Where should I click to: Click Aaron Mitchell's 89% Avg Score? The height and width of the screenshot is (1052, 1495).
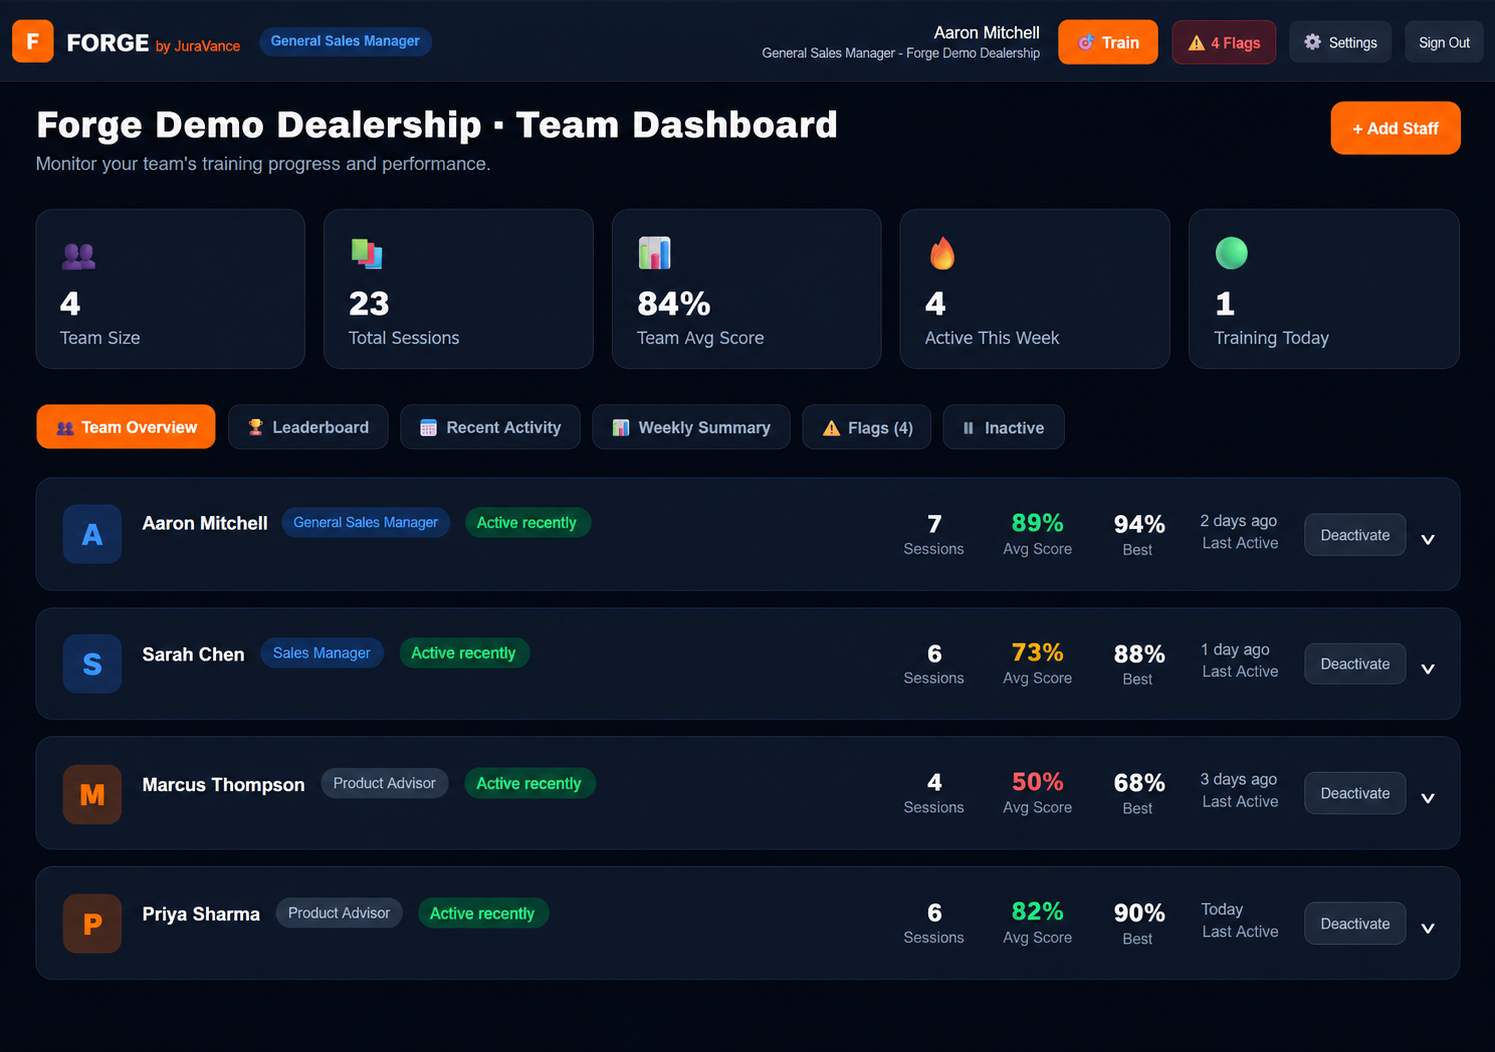1037,523
